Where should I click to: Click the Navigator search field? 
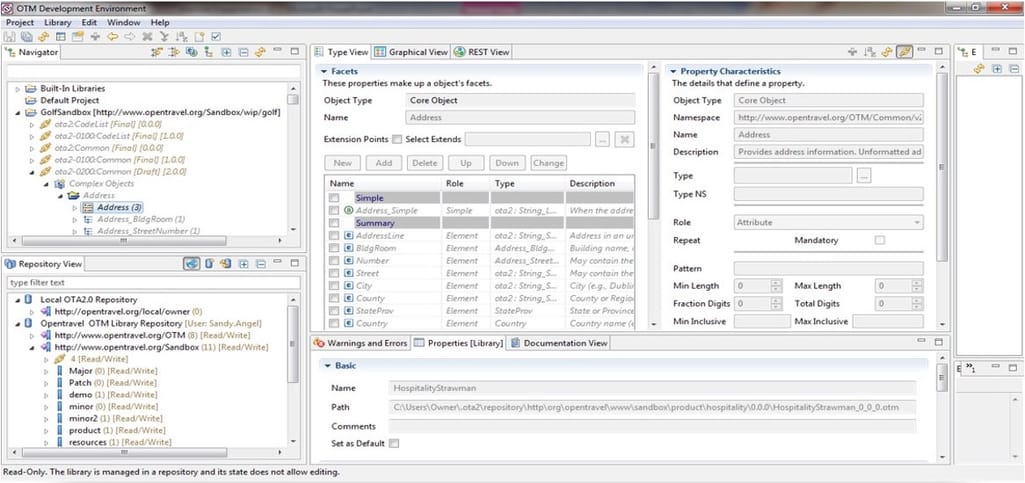pos(154,71)
